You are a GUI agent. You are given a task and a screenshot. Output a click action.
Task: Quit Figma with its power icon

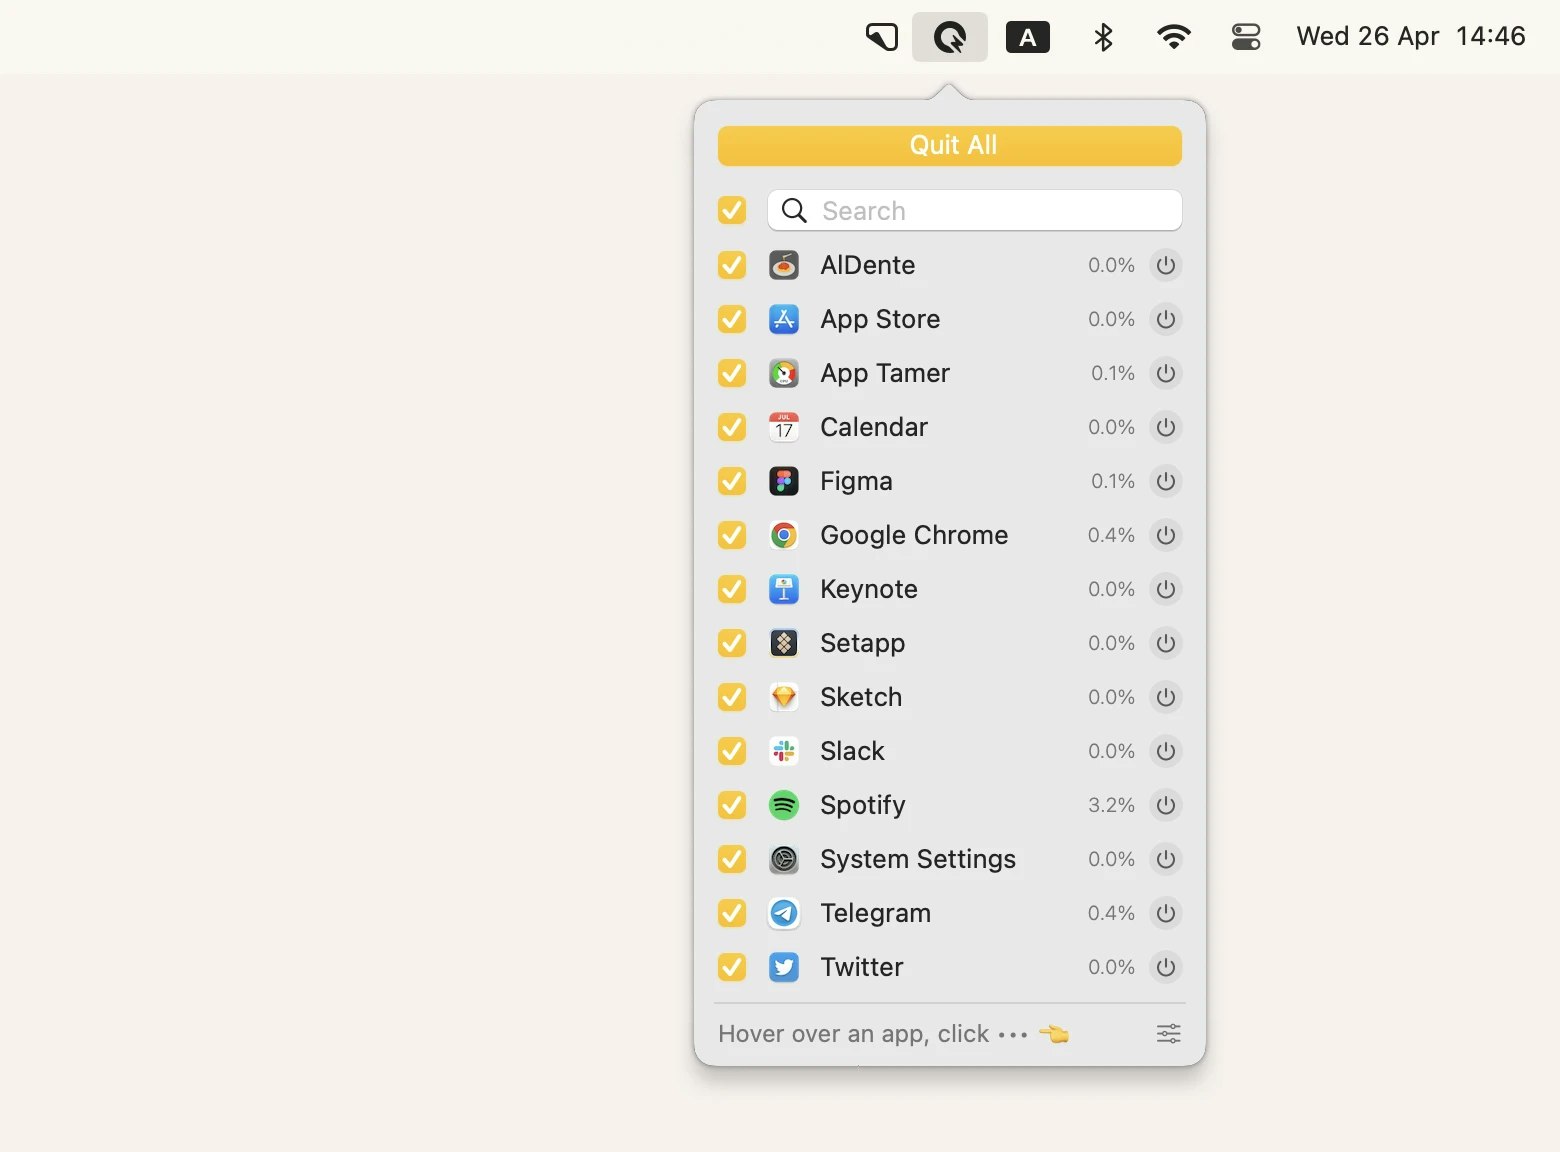tap(1165, 481)
